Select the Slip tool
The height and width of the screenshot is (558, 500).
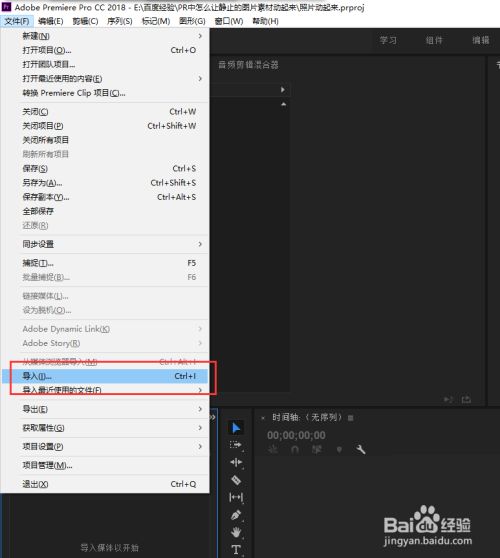pyautogui.click(x=236, y=497)
